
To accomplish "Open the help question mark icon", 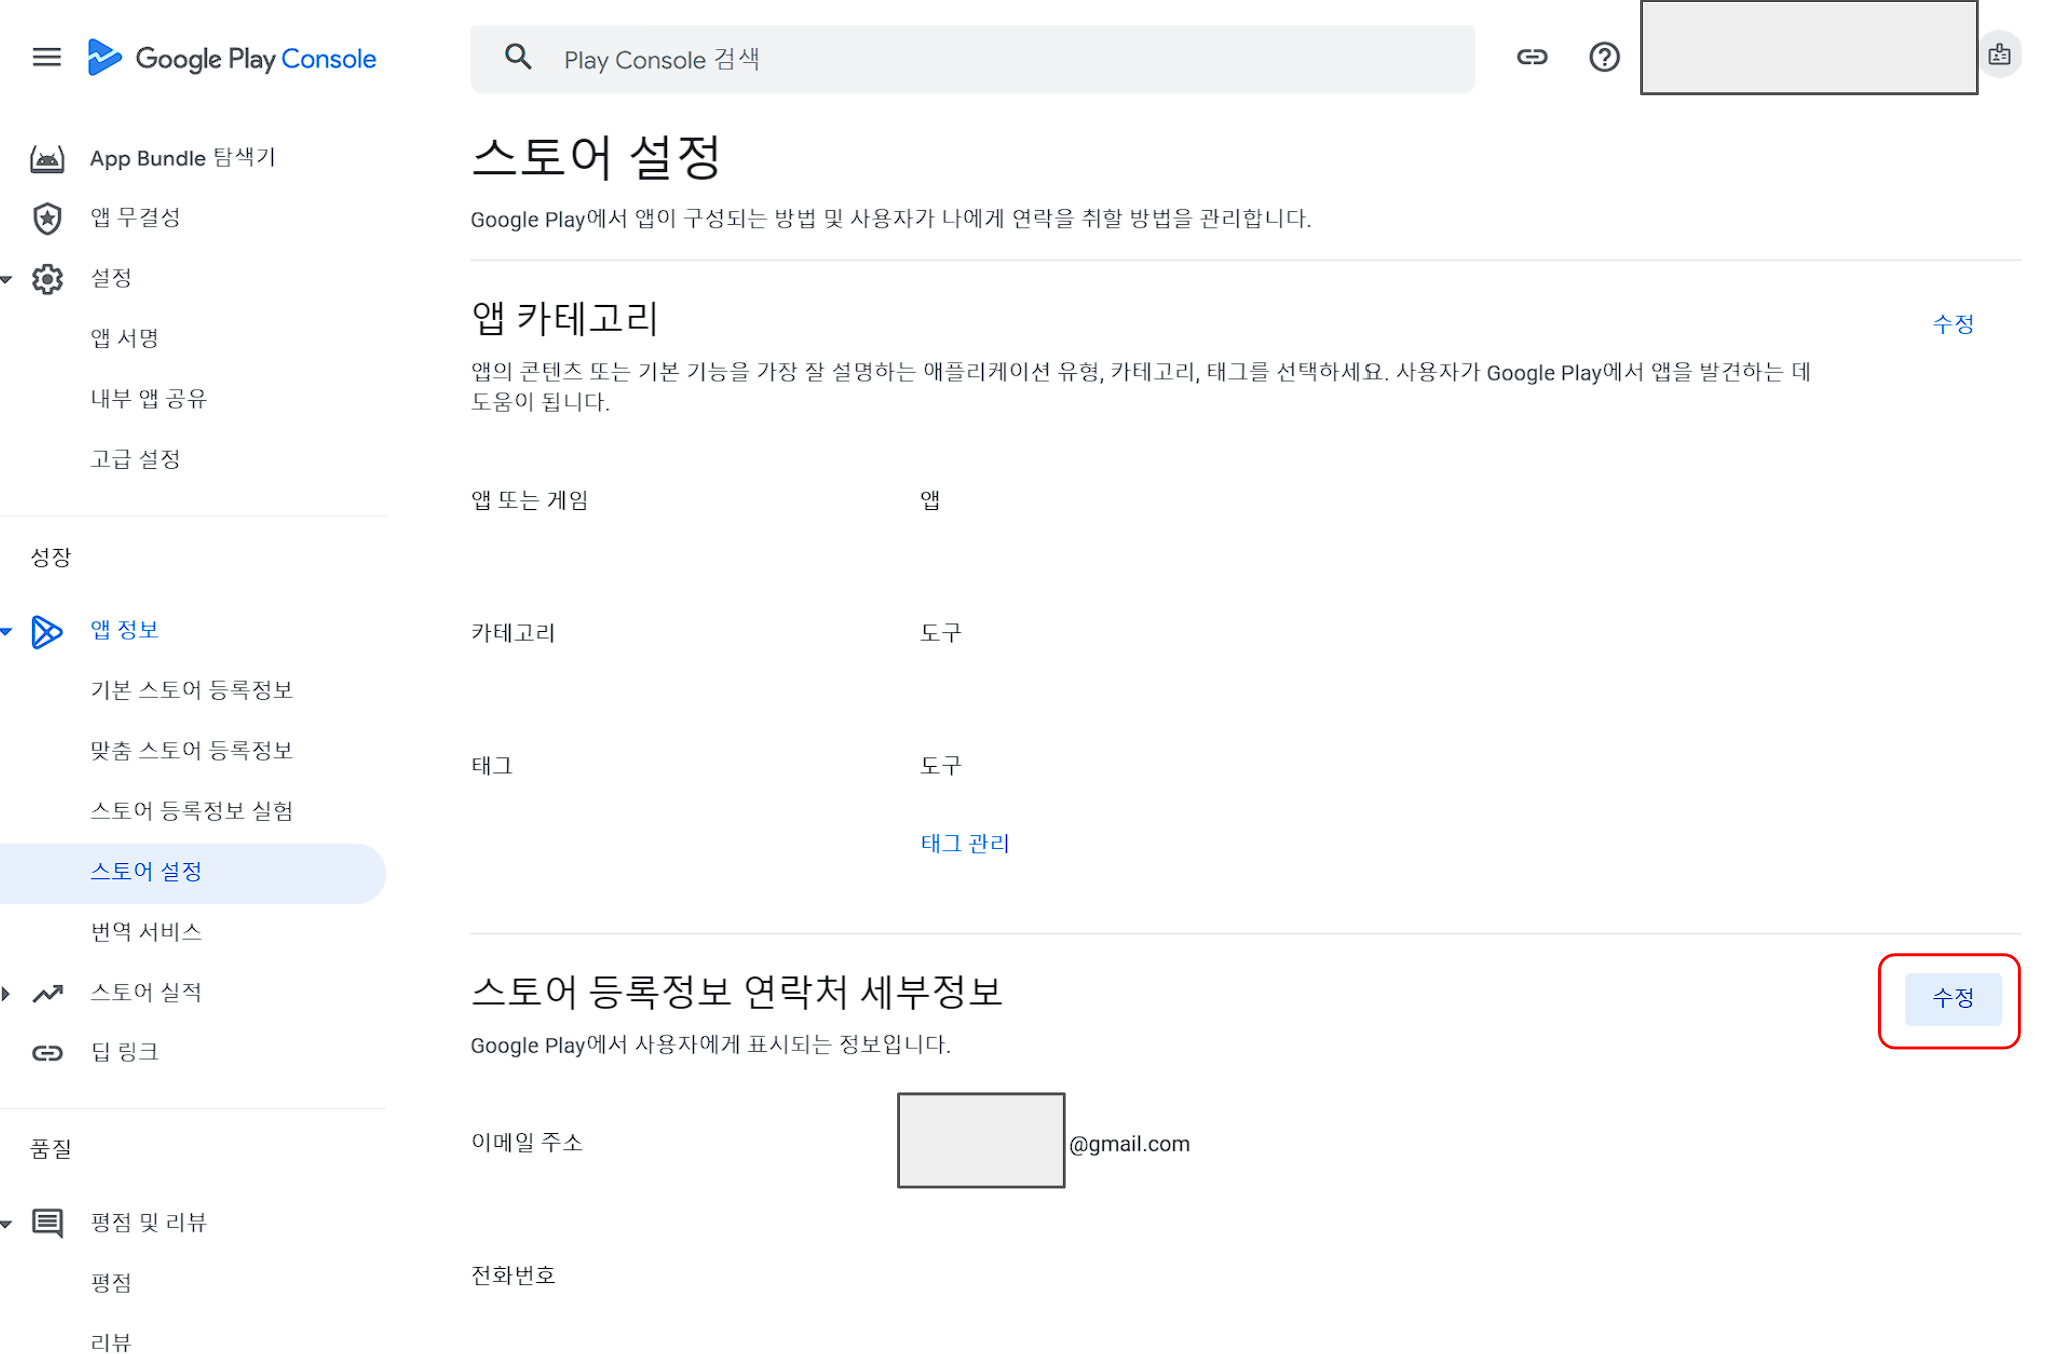I will [x=1603, y=57].
